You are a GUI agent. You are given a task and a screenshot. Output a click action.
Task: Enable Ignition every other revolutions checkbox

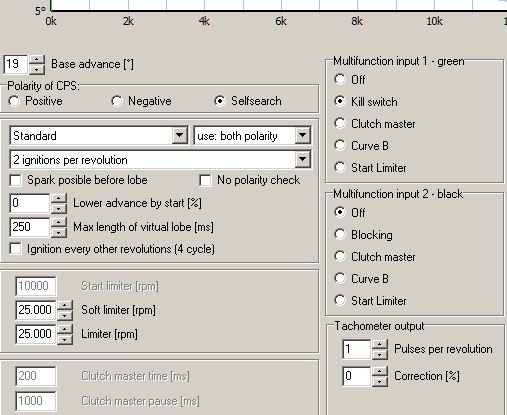[x=16, y=249]
